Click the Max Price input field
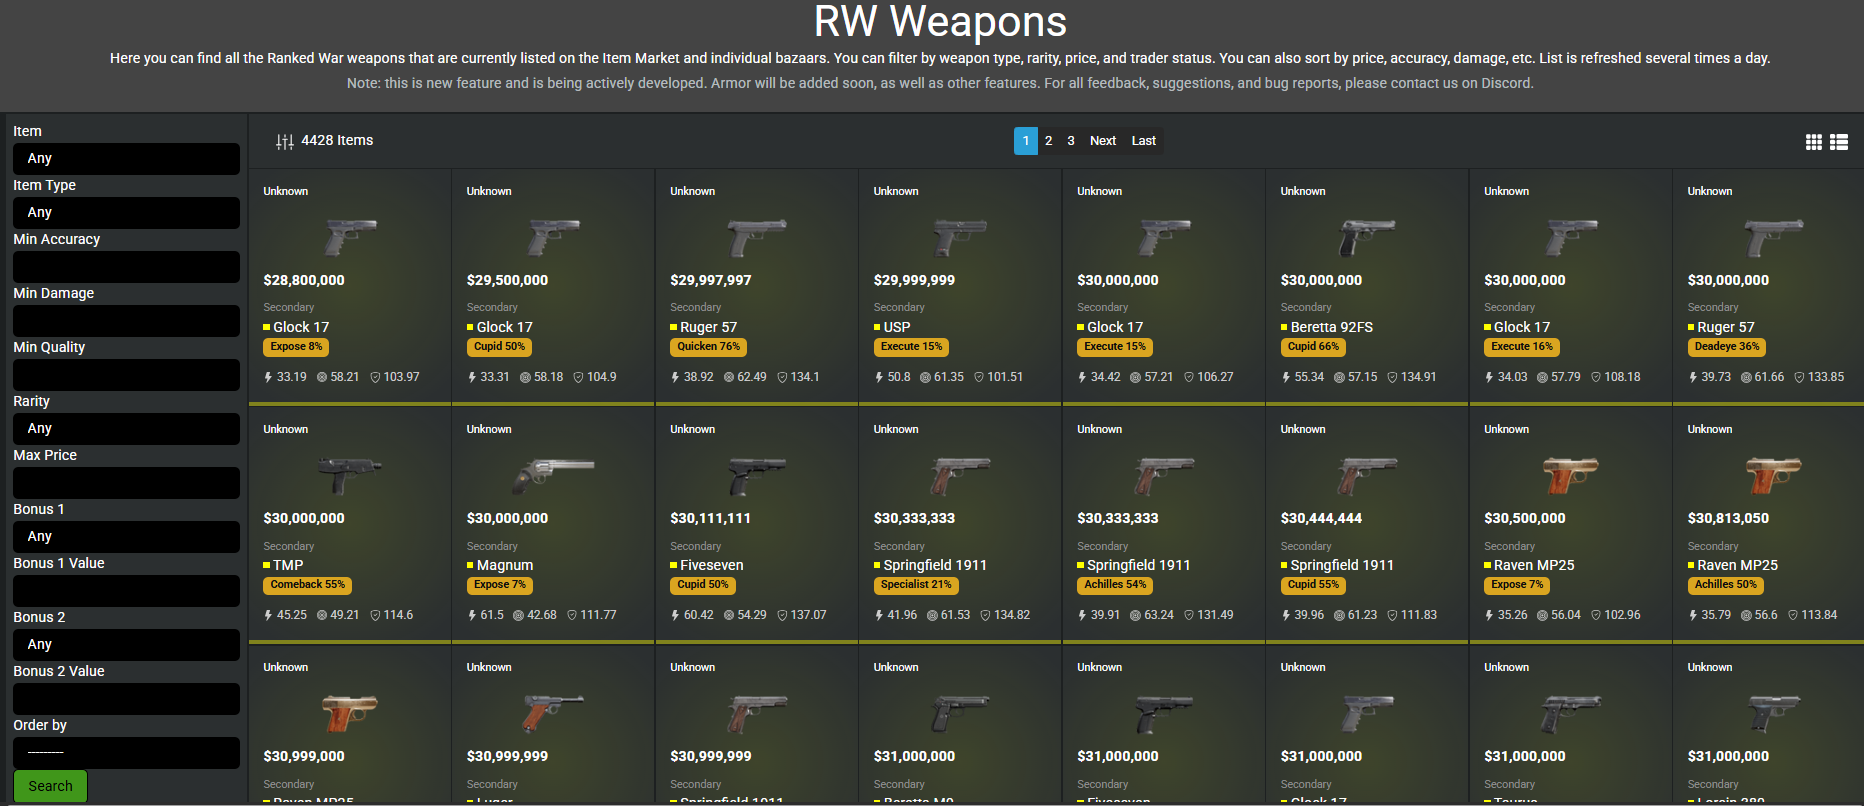 [126, 482]
